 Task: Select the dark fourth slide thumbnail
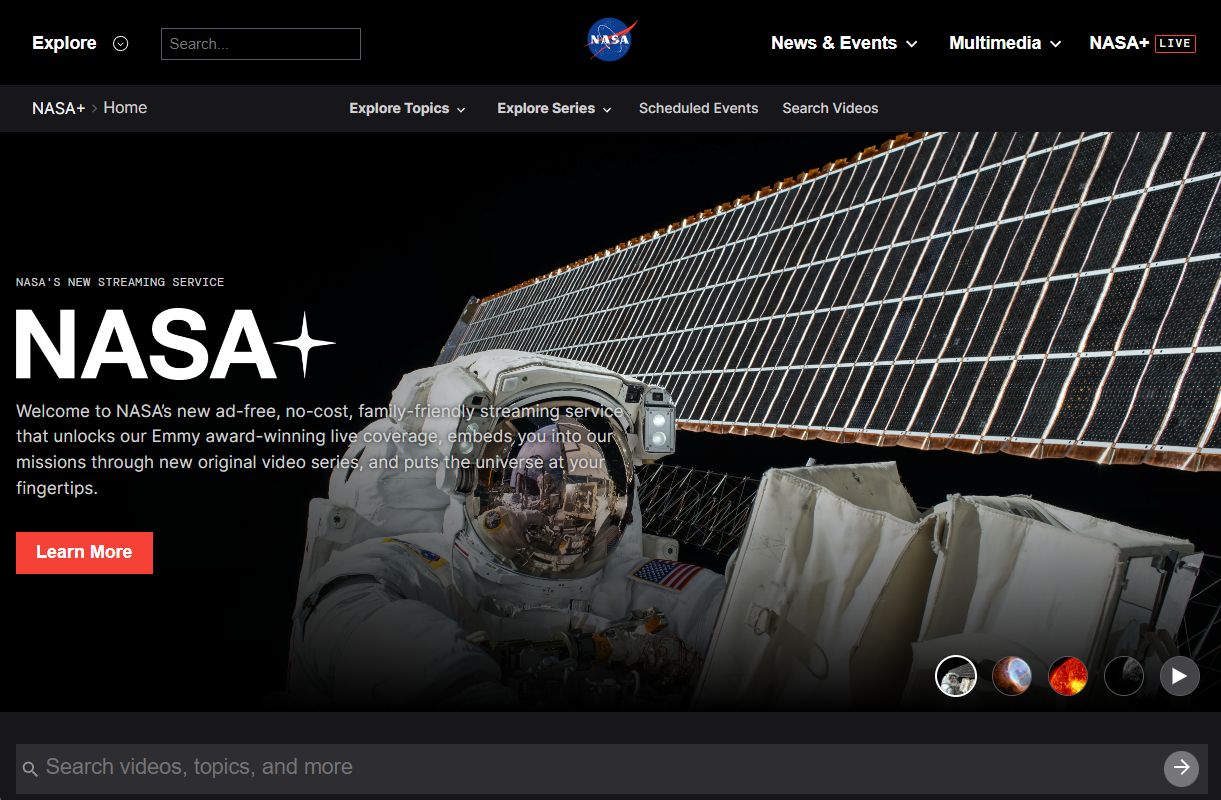(1124, 676)
